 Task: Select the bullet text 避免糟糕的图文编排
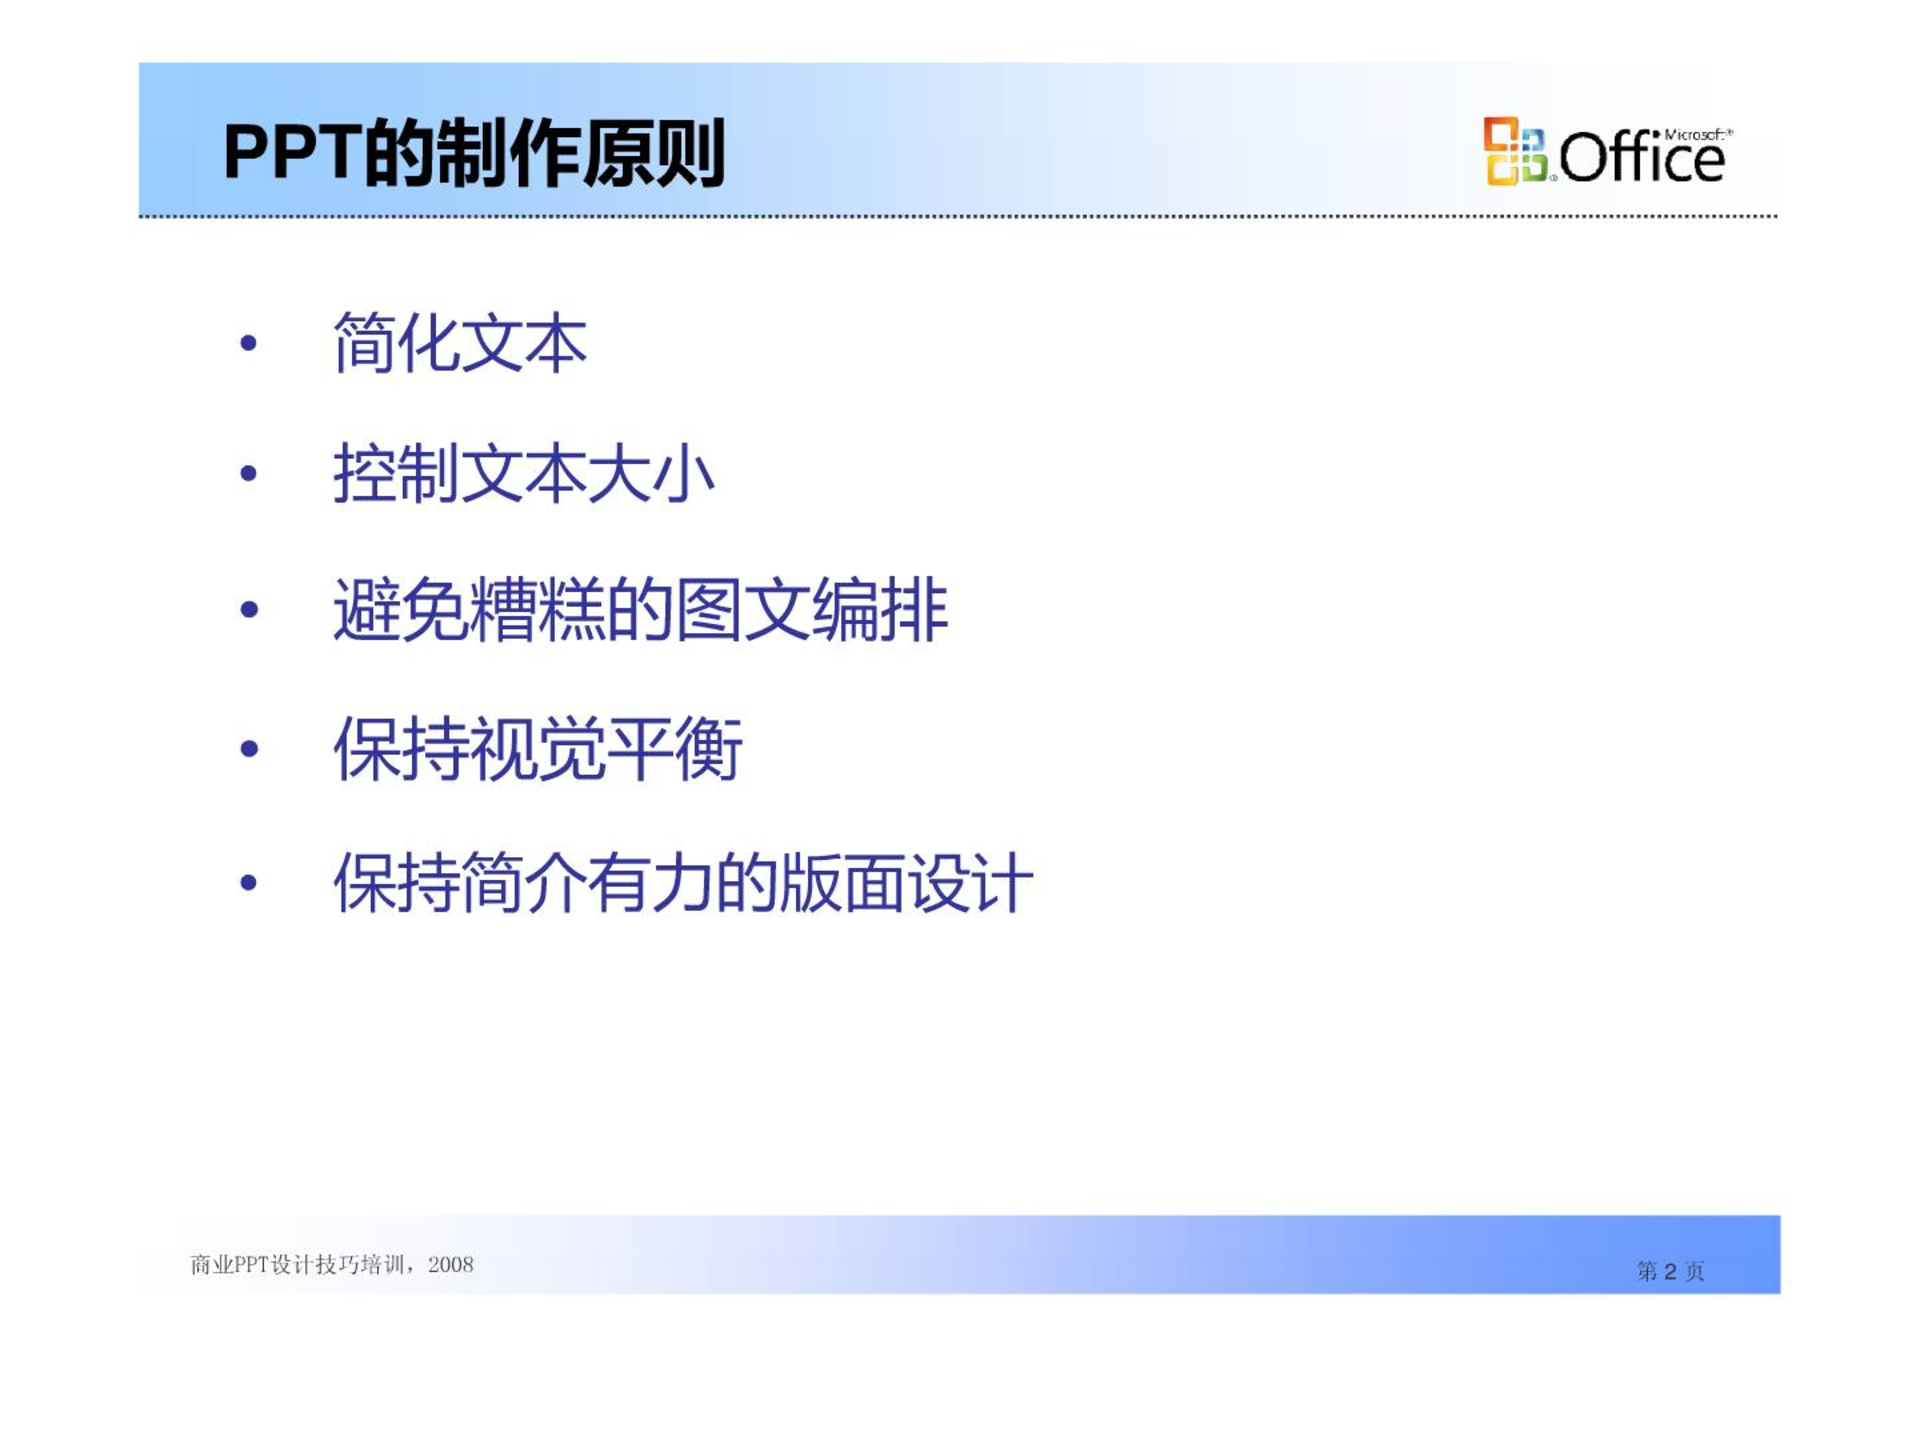coord(640,609)
